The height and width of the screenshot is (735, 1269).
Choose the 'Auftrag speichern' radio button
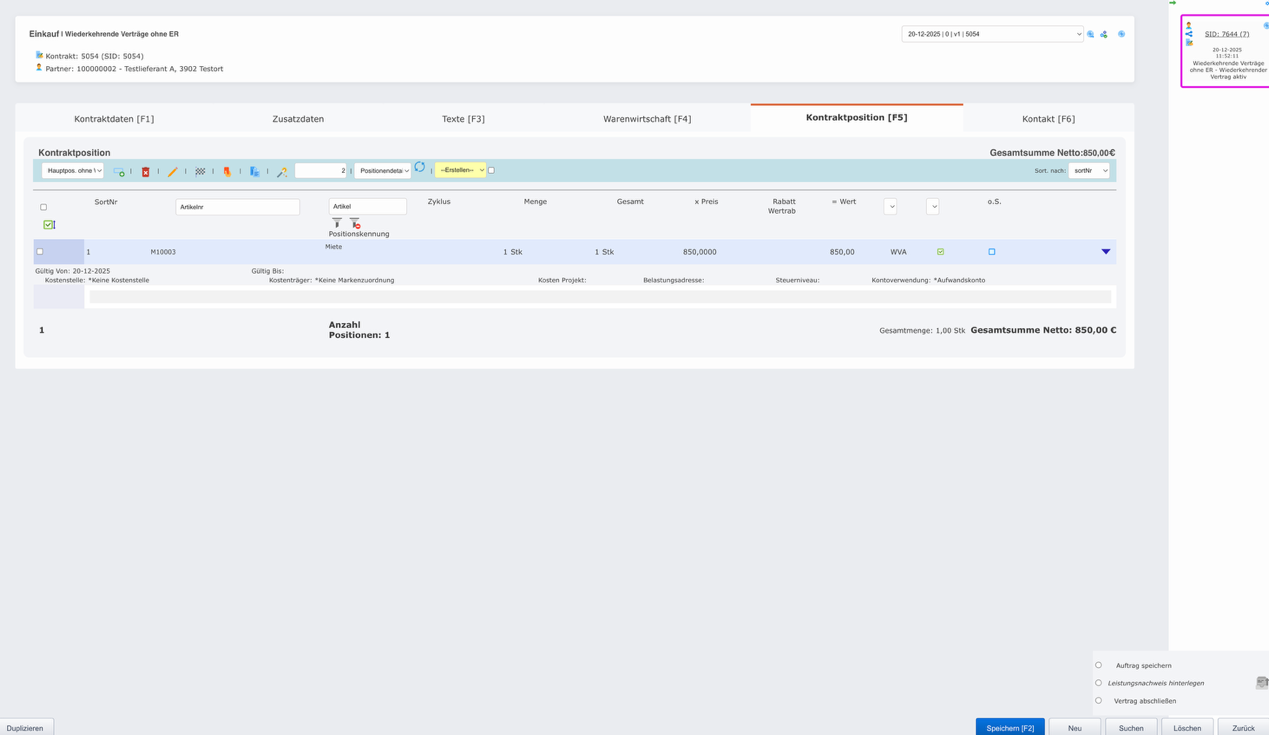point(1098,665)
